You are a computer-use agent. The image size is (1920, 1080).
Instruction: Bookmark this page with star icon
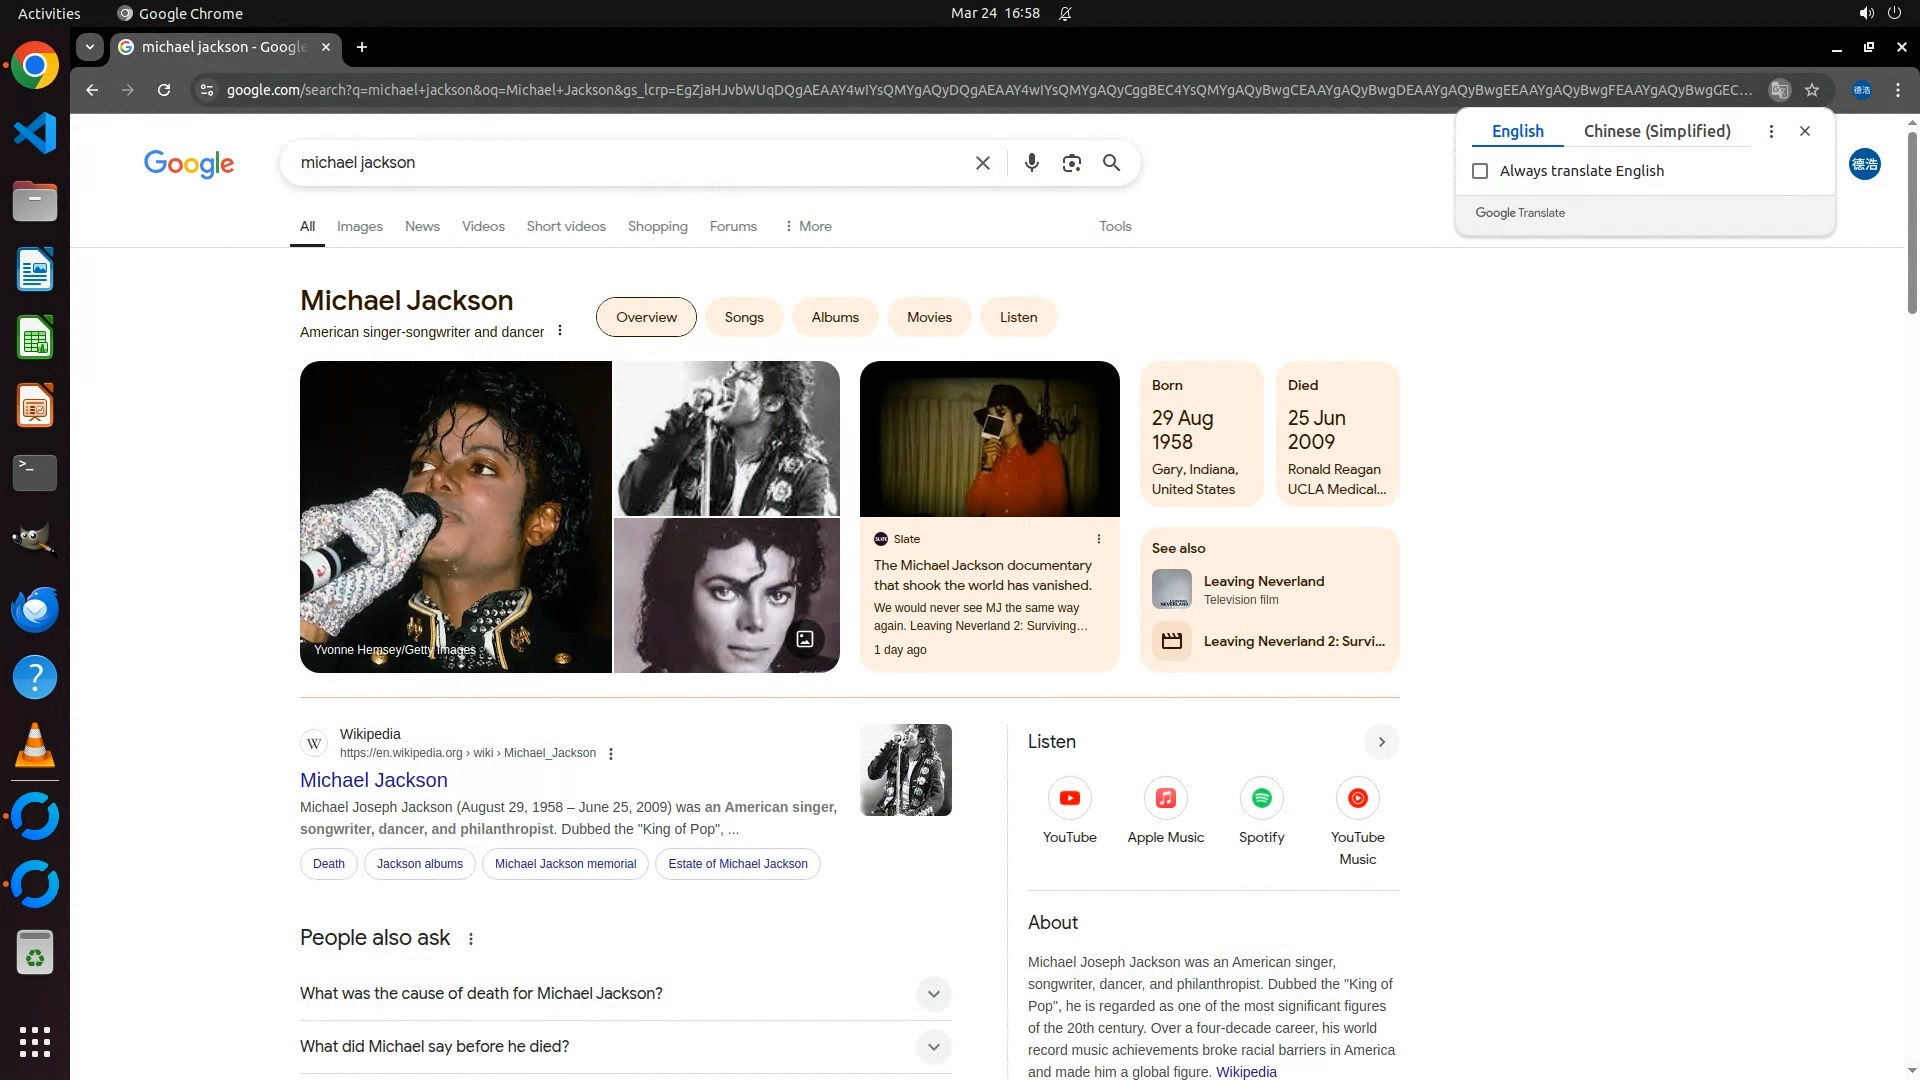click(1811, 90)
